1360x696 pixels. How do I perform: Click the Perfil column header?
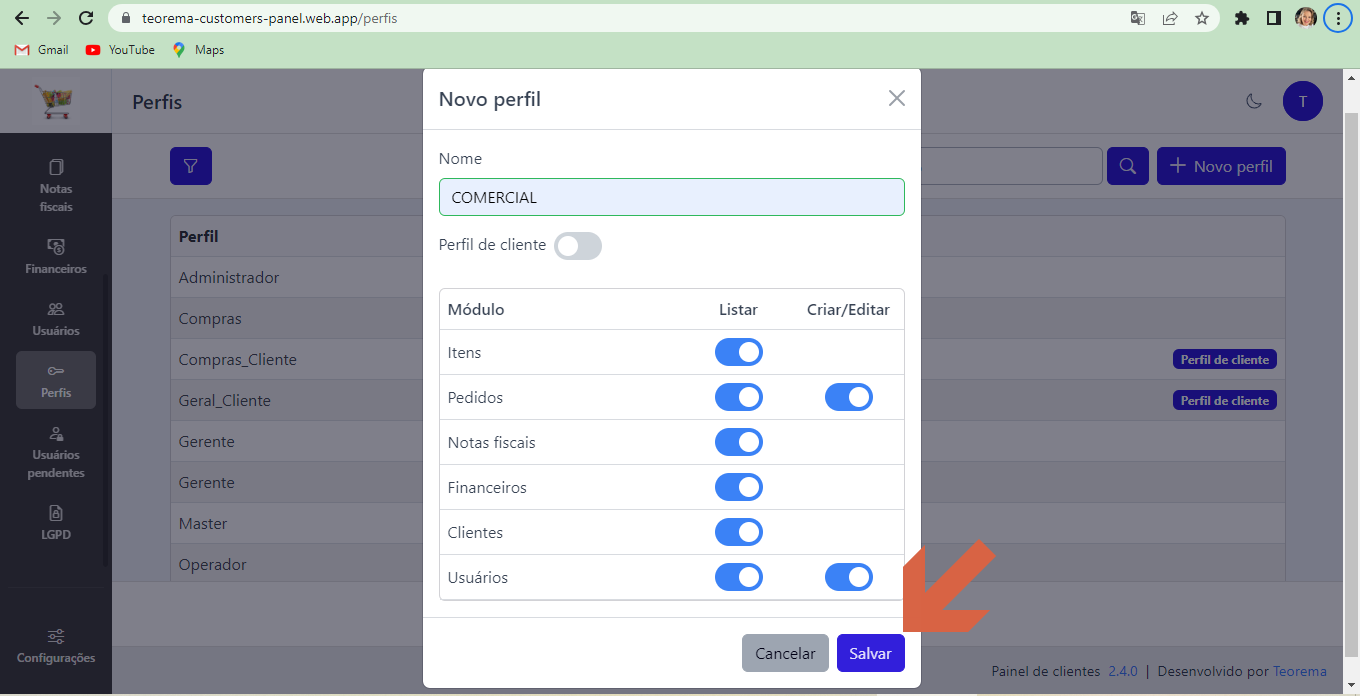click(198, 236)
